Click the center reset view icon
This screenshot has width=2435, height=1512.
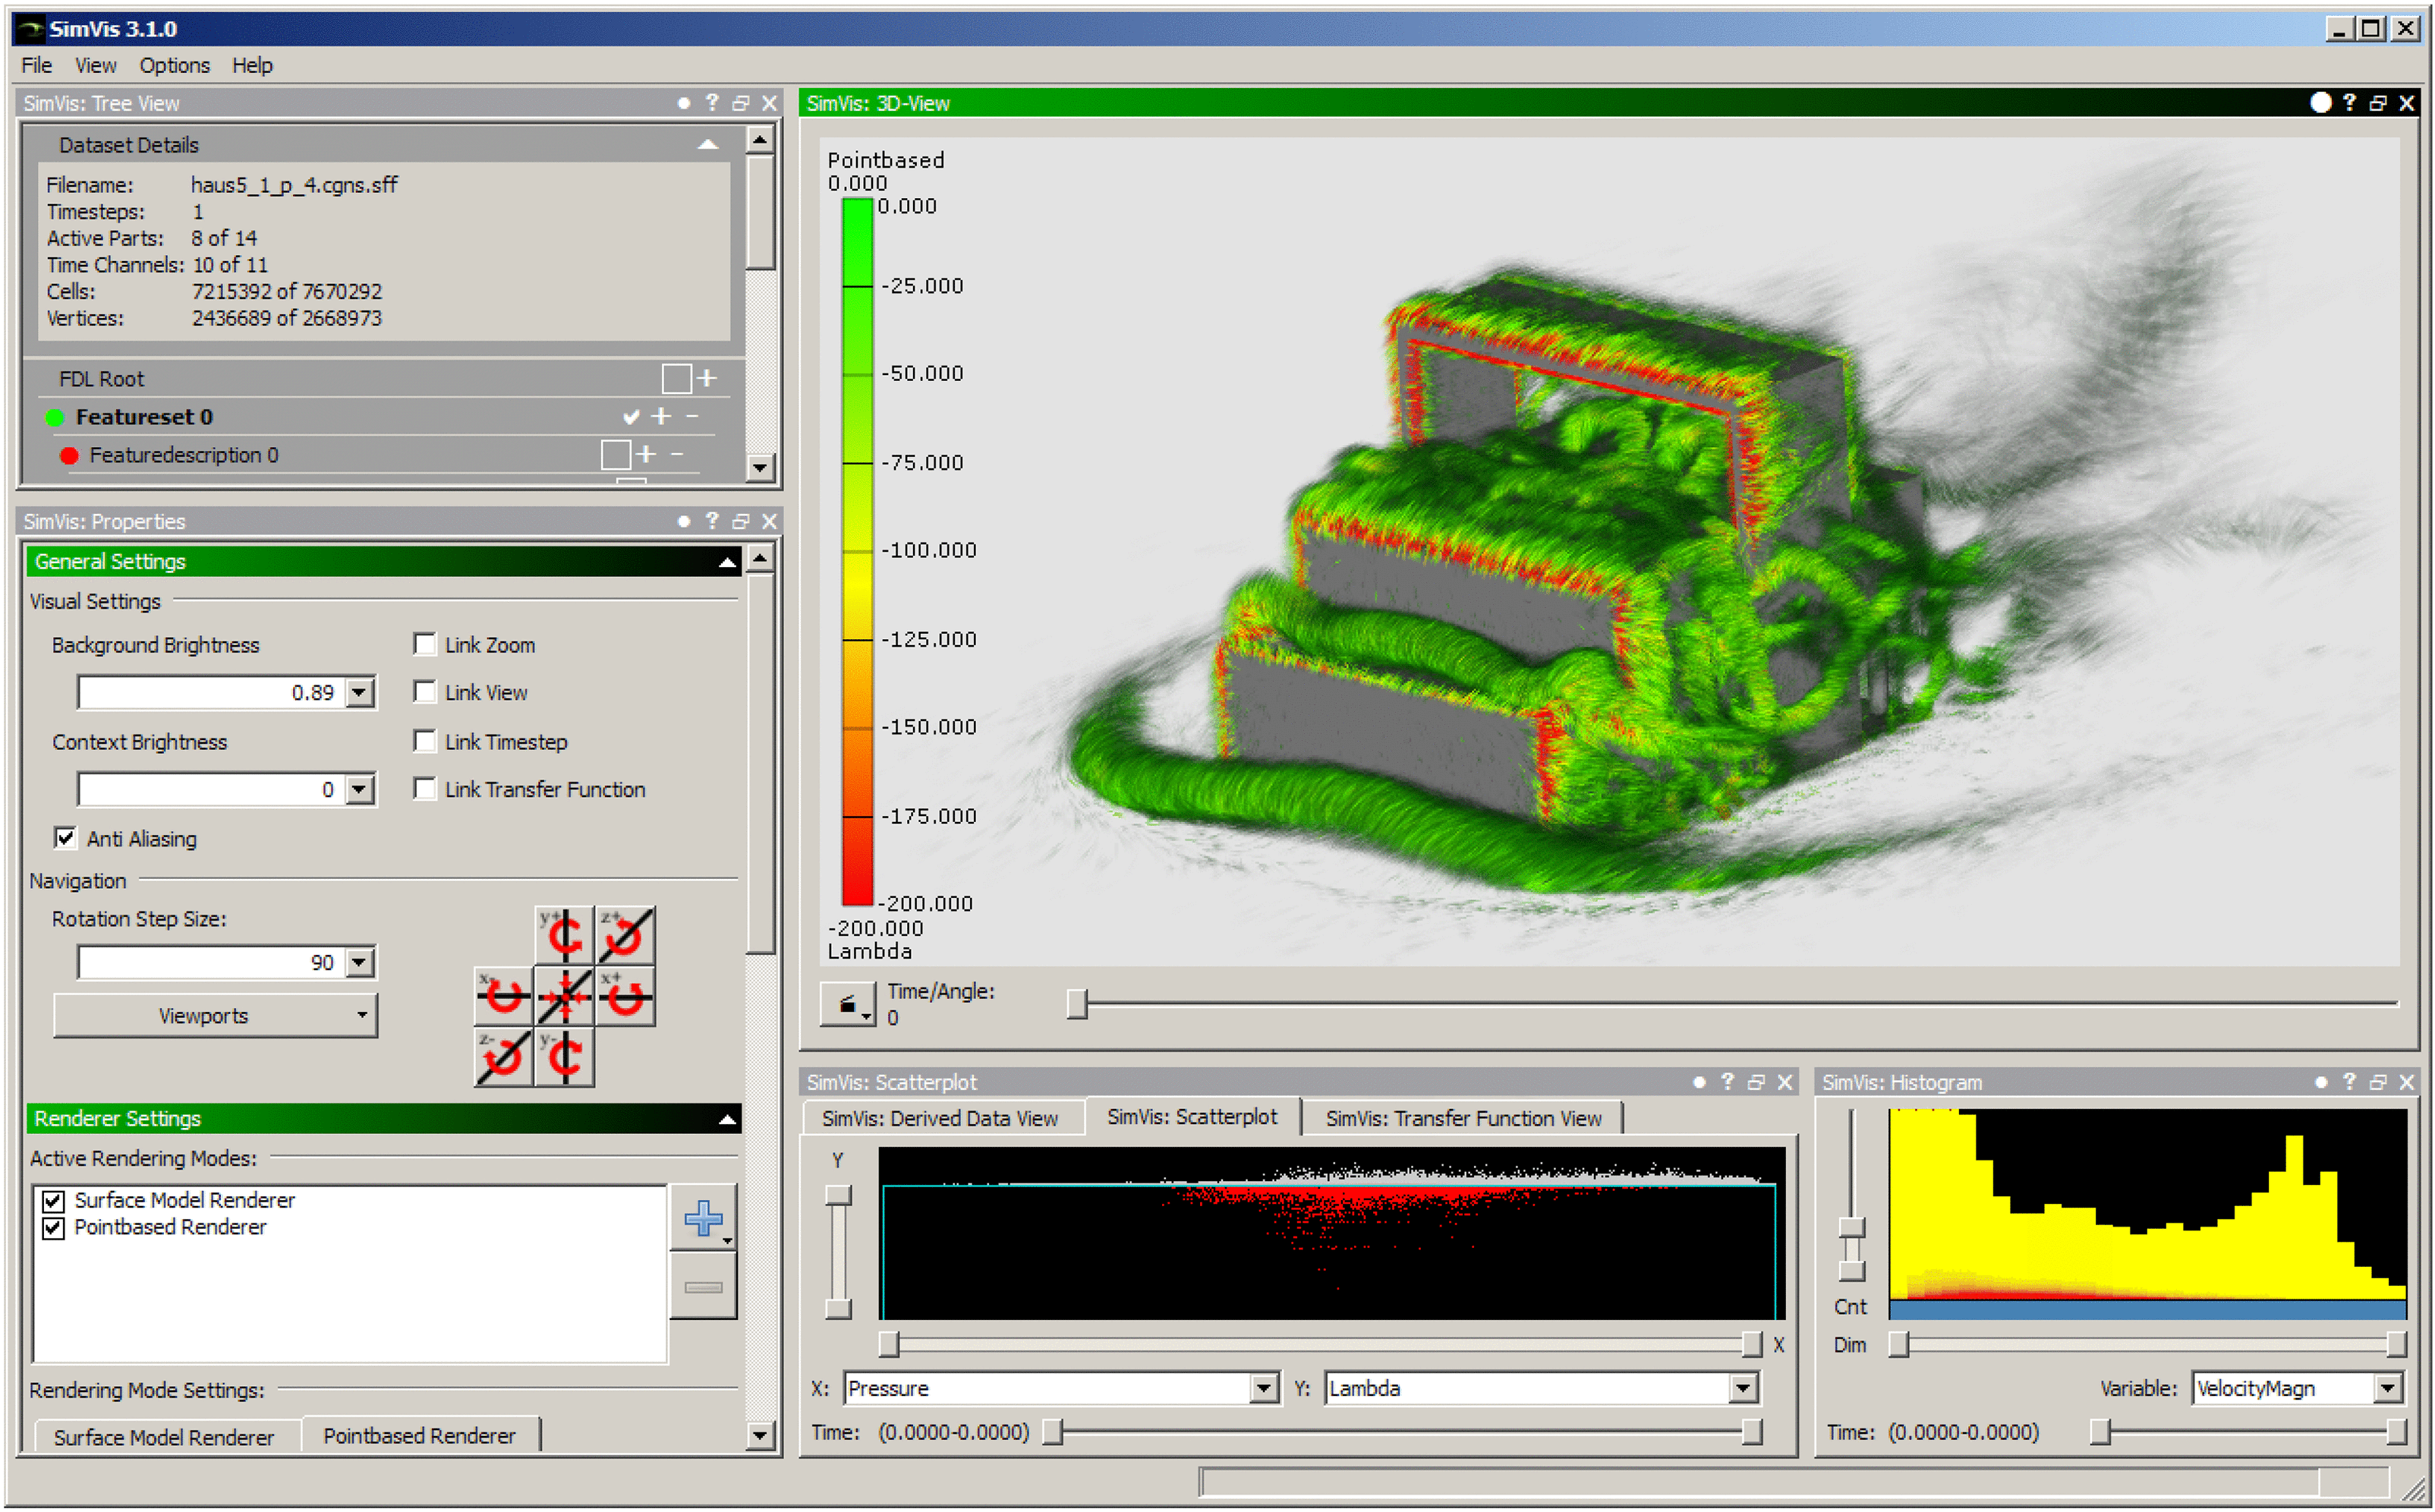(x=565, y=996)
